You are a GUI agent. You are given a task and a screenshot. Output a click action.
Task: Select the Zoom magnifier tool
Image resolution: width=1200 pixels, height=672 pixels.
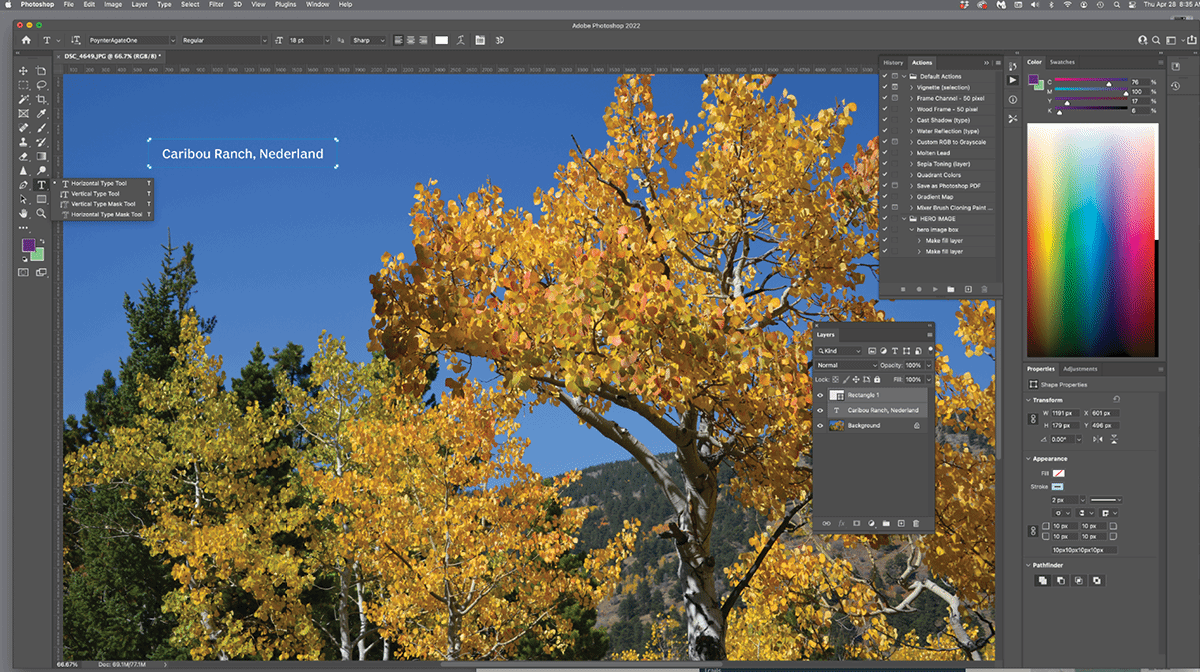41,213
